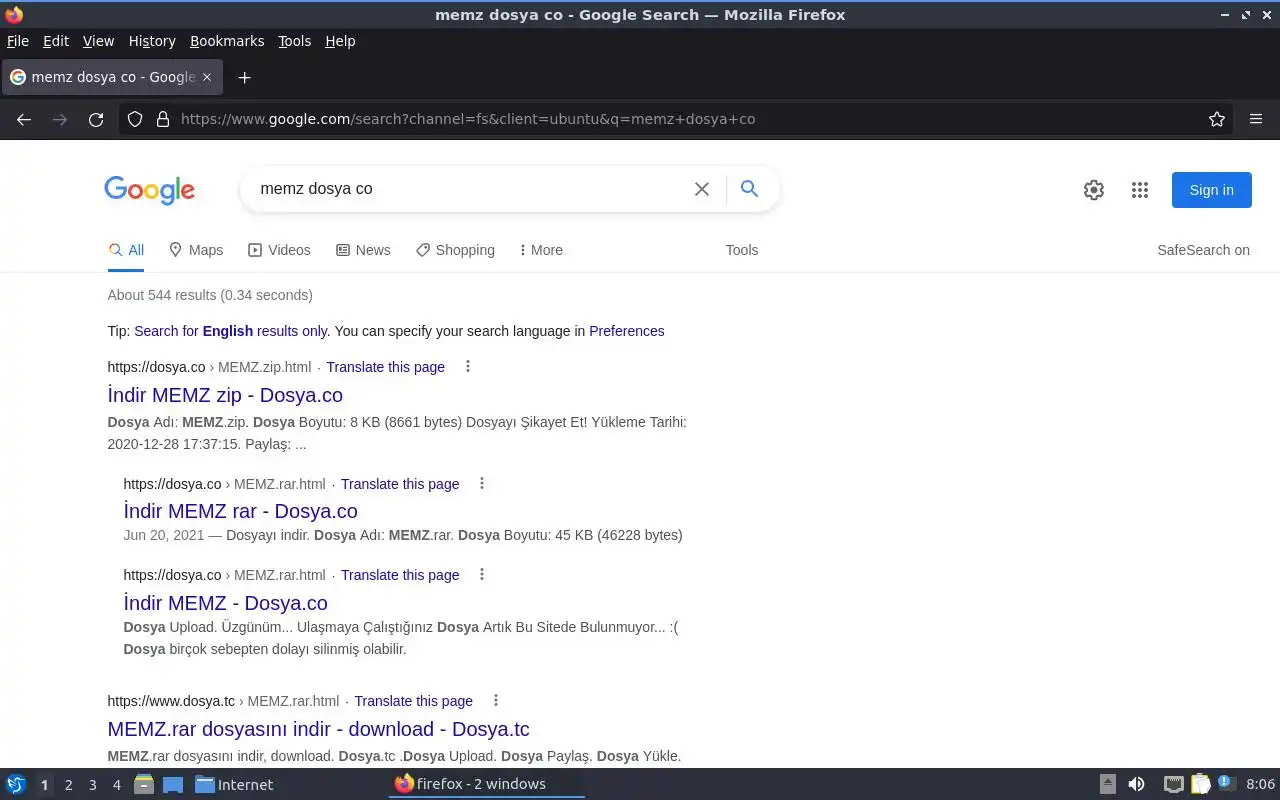The image size is (1280, 800).
Task: Open İndir MEMZ rar - Dosya.co result
Action: click(240, 511)
